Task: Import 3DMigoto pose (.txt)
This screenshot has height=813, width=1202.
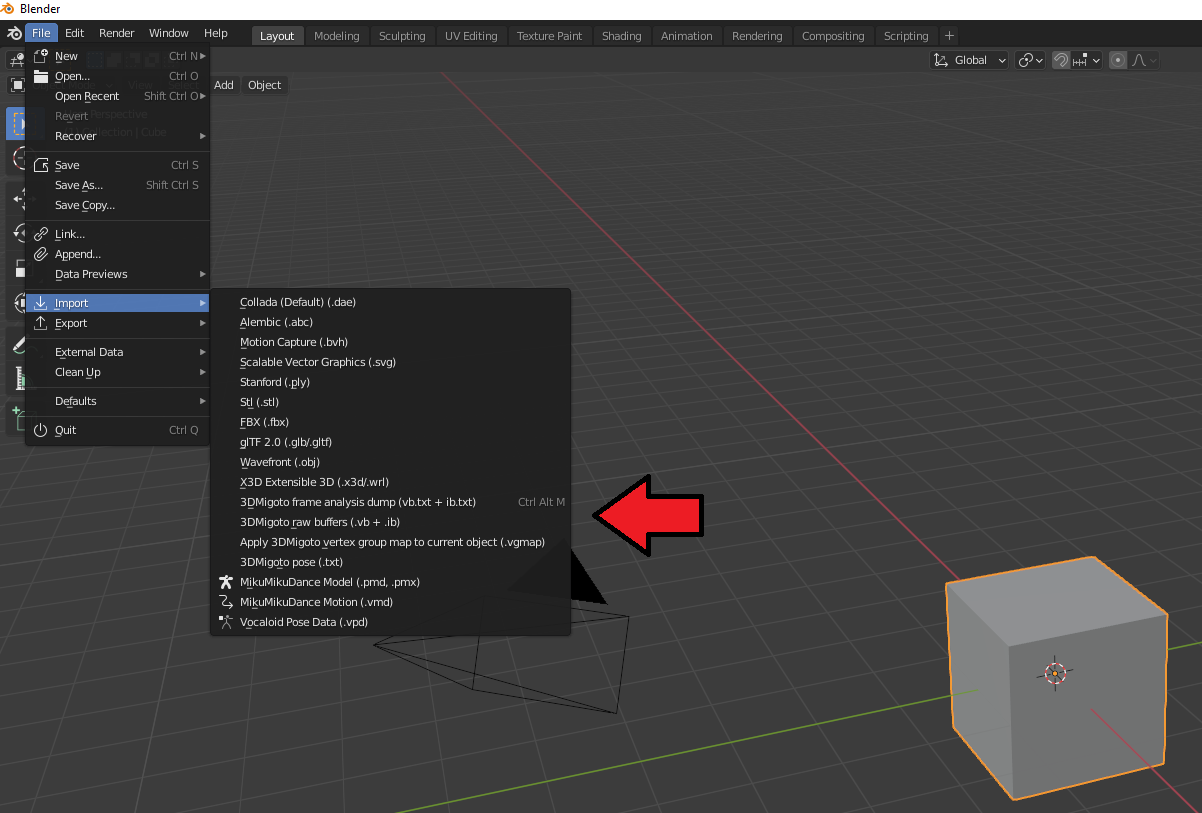Action: tap(390, 562)
